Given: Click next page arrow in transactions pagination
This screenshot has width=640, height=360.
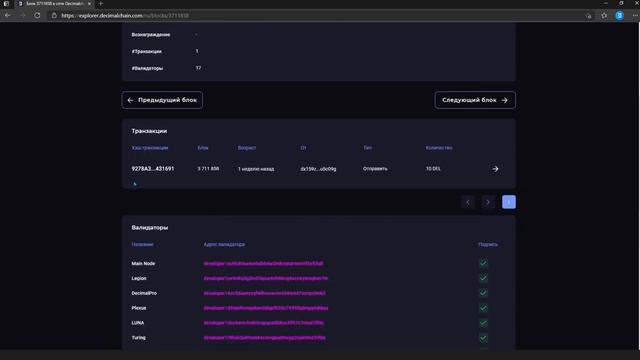Looking at the screenshot, I should [x=488, y=202].
